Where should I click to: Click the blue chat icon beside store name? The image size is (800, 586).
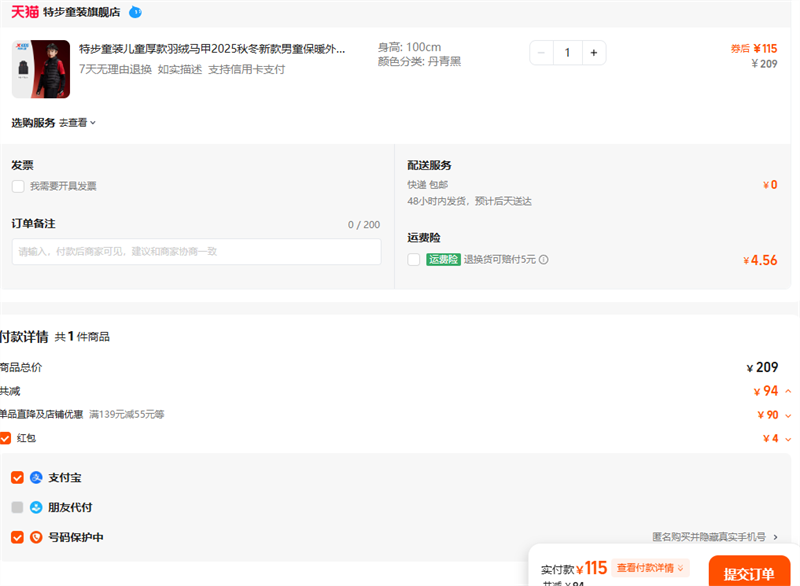click(135, 12)
